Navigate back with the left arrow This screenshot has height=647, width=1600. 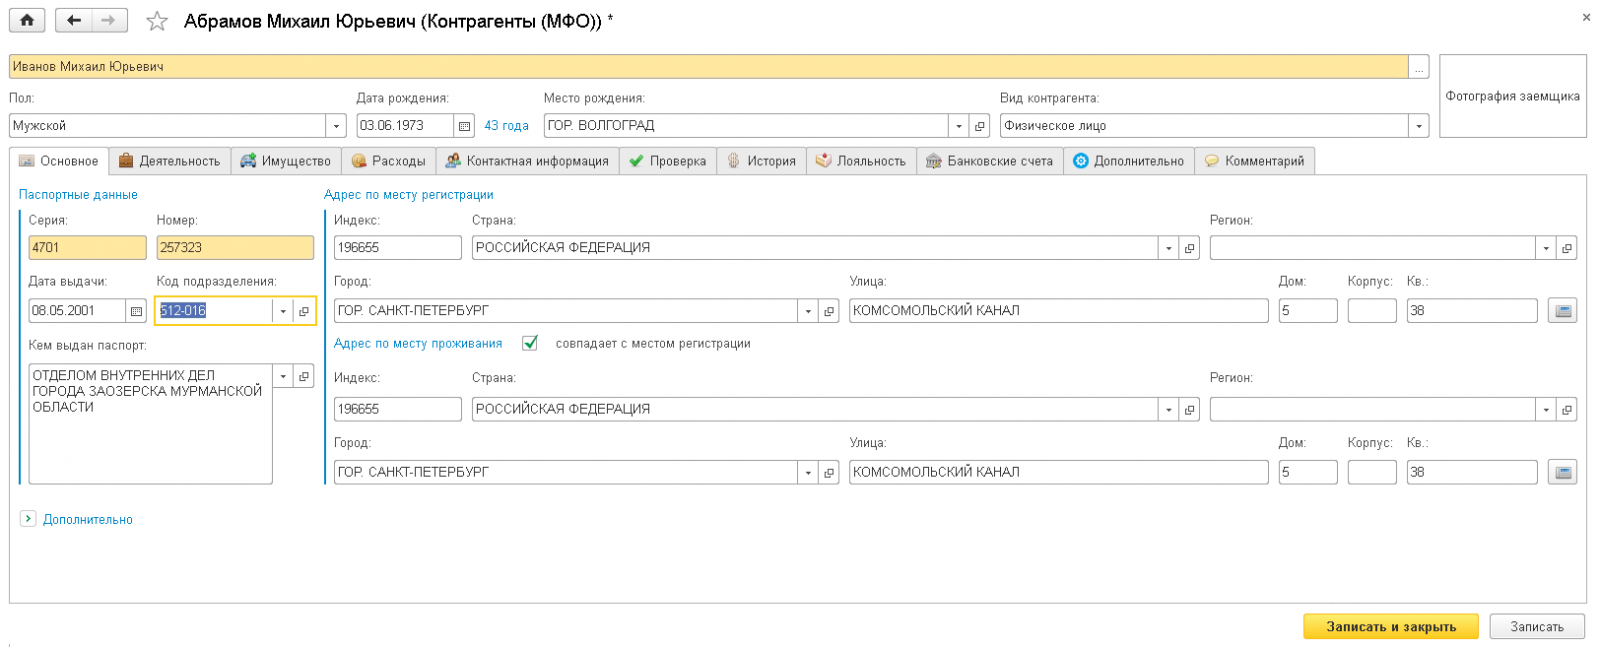[x=74, y=20]
